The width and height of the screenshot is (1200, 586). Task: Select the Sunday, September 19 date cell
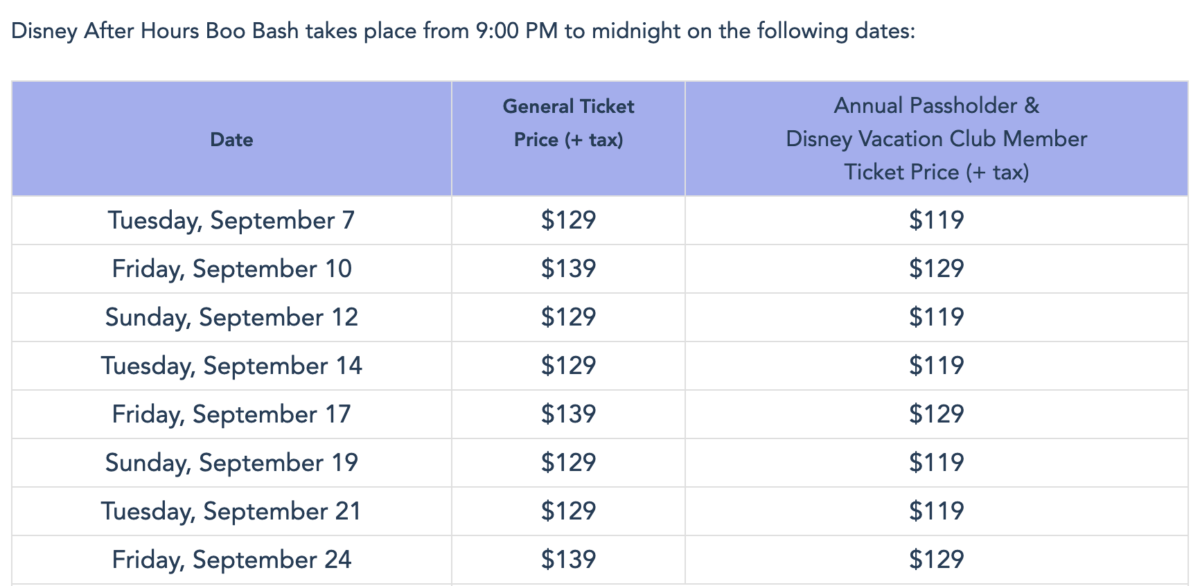(x=231, y=463)
